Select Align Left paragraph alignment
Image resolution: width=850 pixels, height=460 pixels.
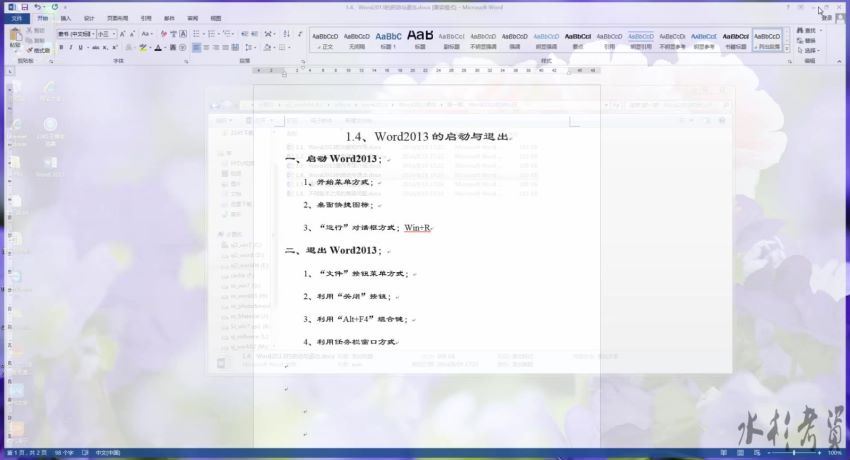[x=196, y=48]
